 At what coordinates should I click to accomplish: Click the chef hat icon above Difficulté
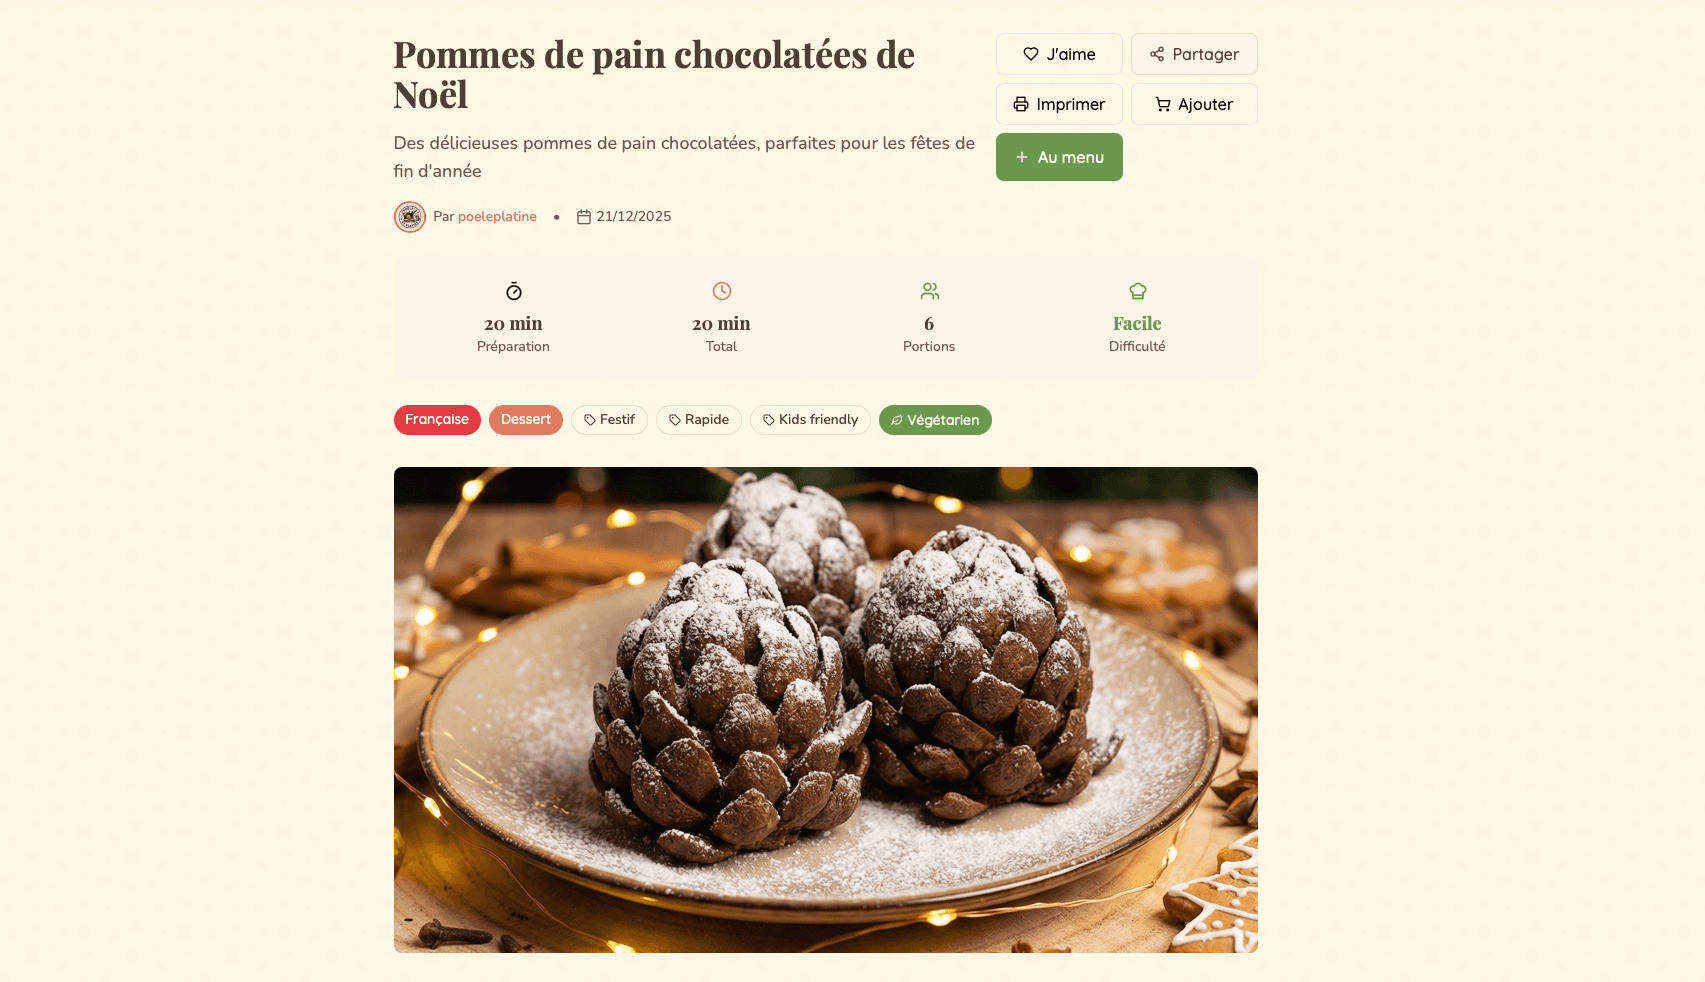click(1137, 291)
